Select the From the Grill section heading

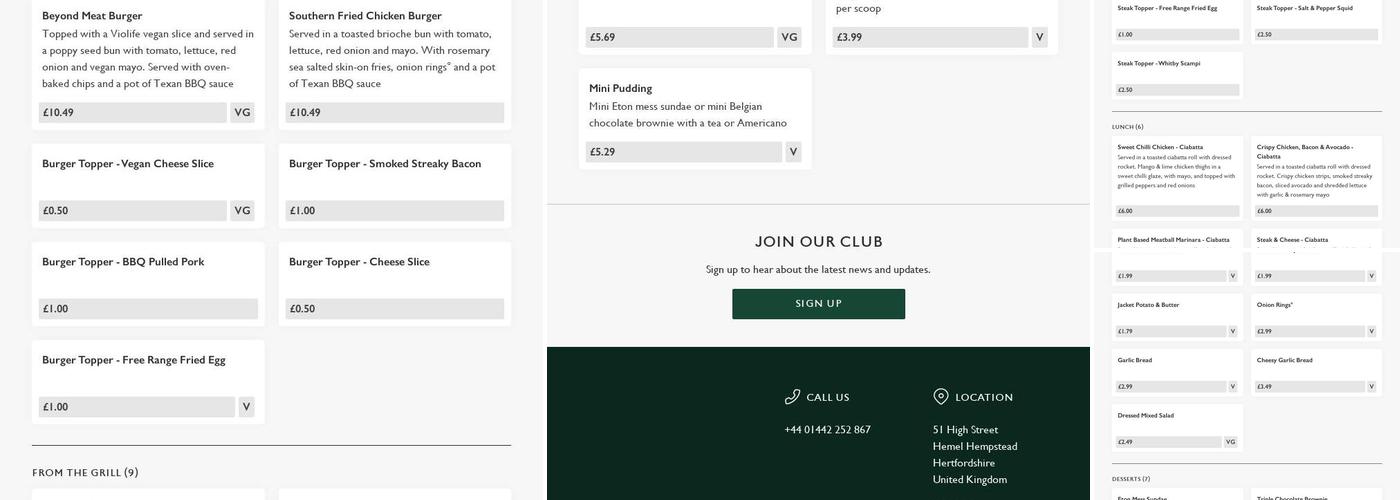(85, 473)
